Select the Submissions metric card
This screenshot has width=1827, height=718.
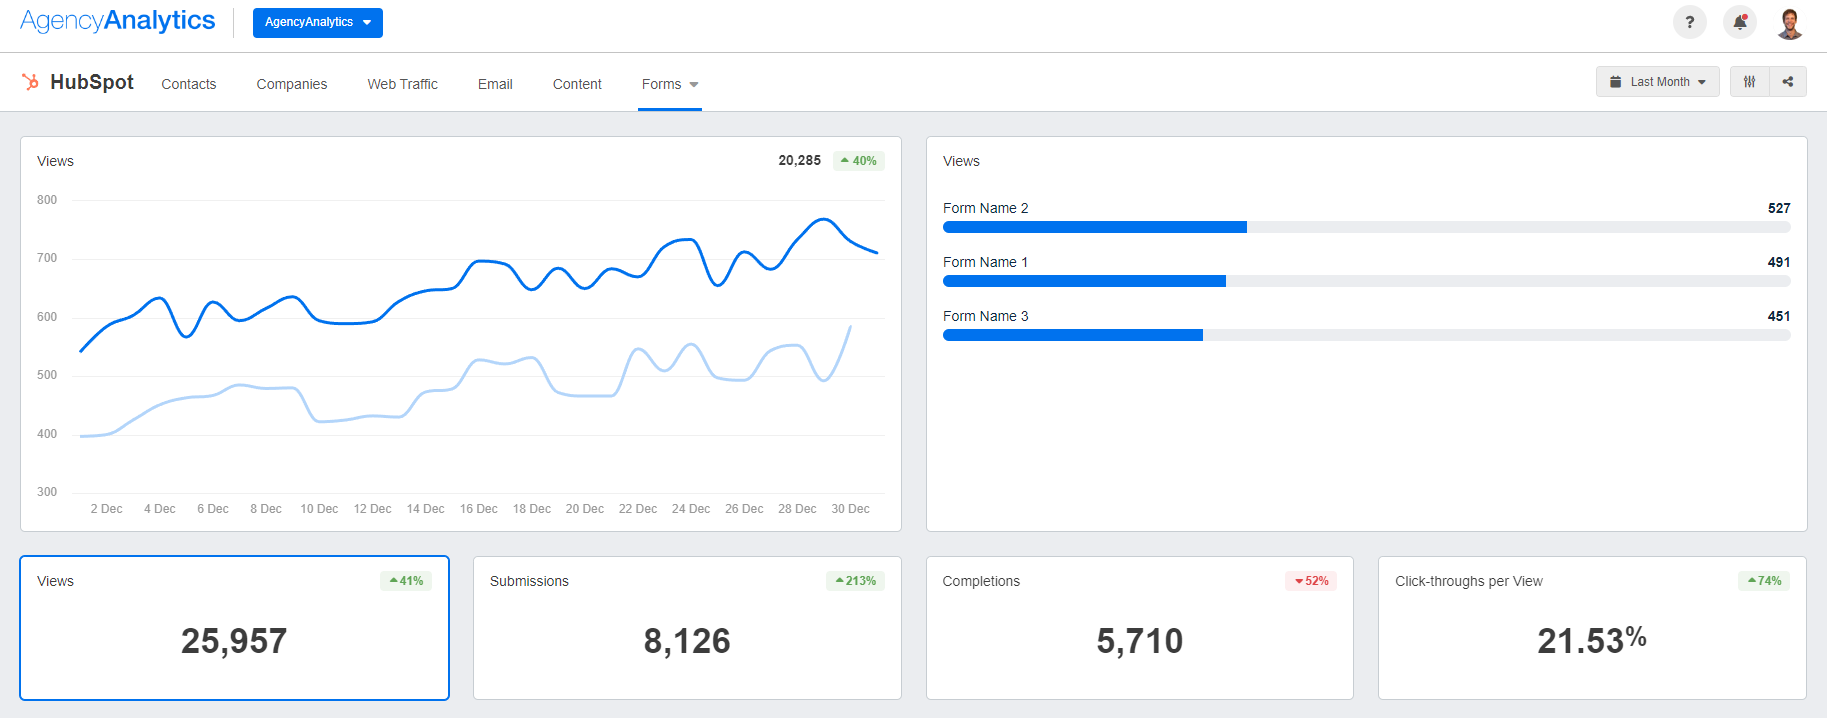(687, 628)
